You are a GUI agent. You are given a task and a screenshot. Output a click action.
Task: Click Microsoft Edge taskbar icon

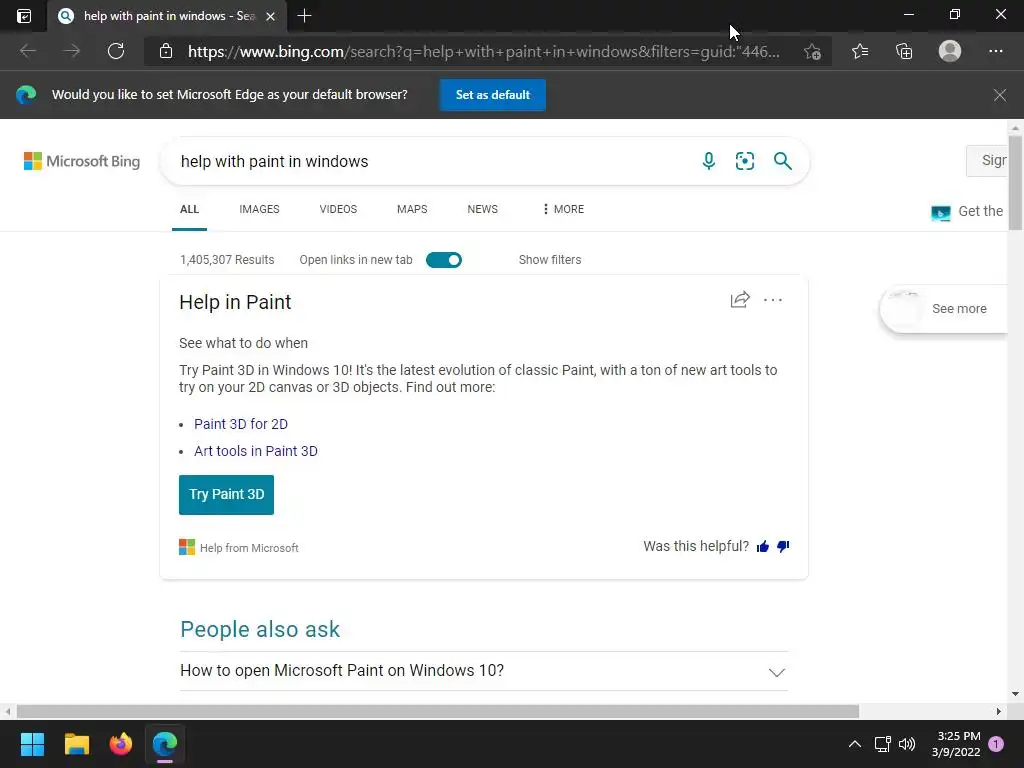tap(165, 744)
